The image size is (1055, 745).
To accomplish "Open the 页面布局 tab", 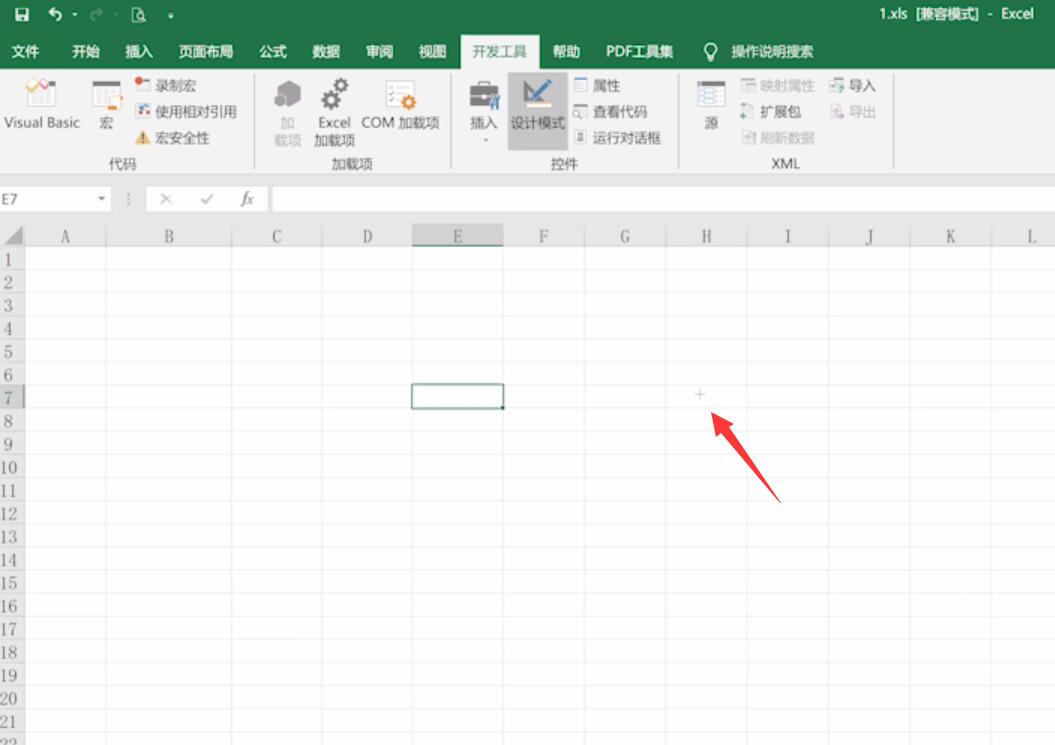I will click(206, 51).
